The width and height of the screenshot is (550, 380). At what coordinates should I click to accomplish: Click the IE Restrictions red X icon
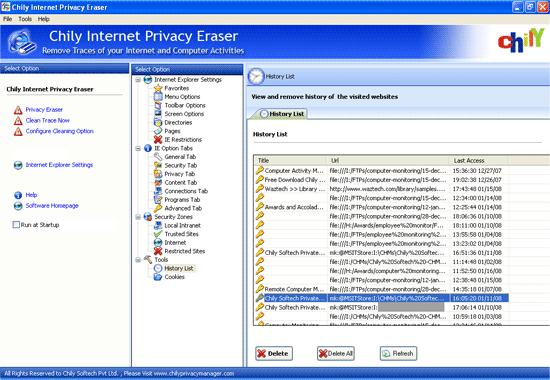pyautogui.click(x=158, y=140)
